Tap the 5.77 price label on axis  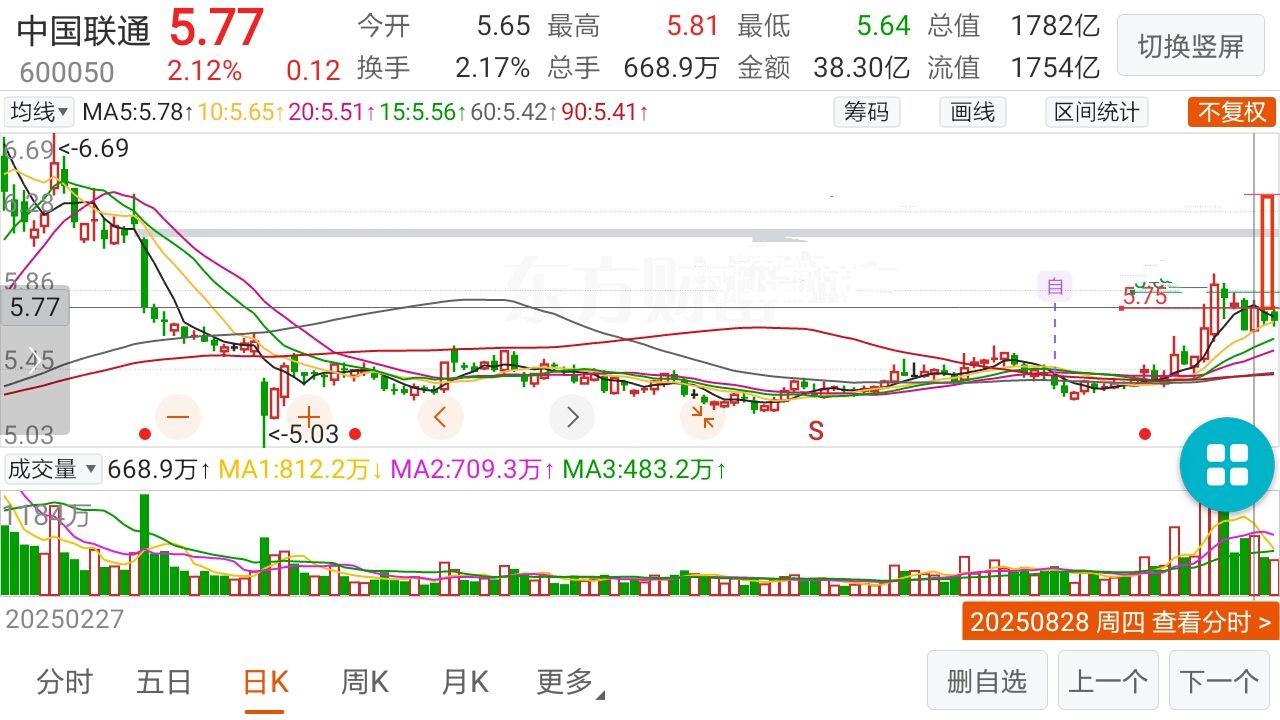coord(35,306)
